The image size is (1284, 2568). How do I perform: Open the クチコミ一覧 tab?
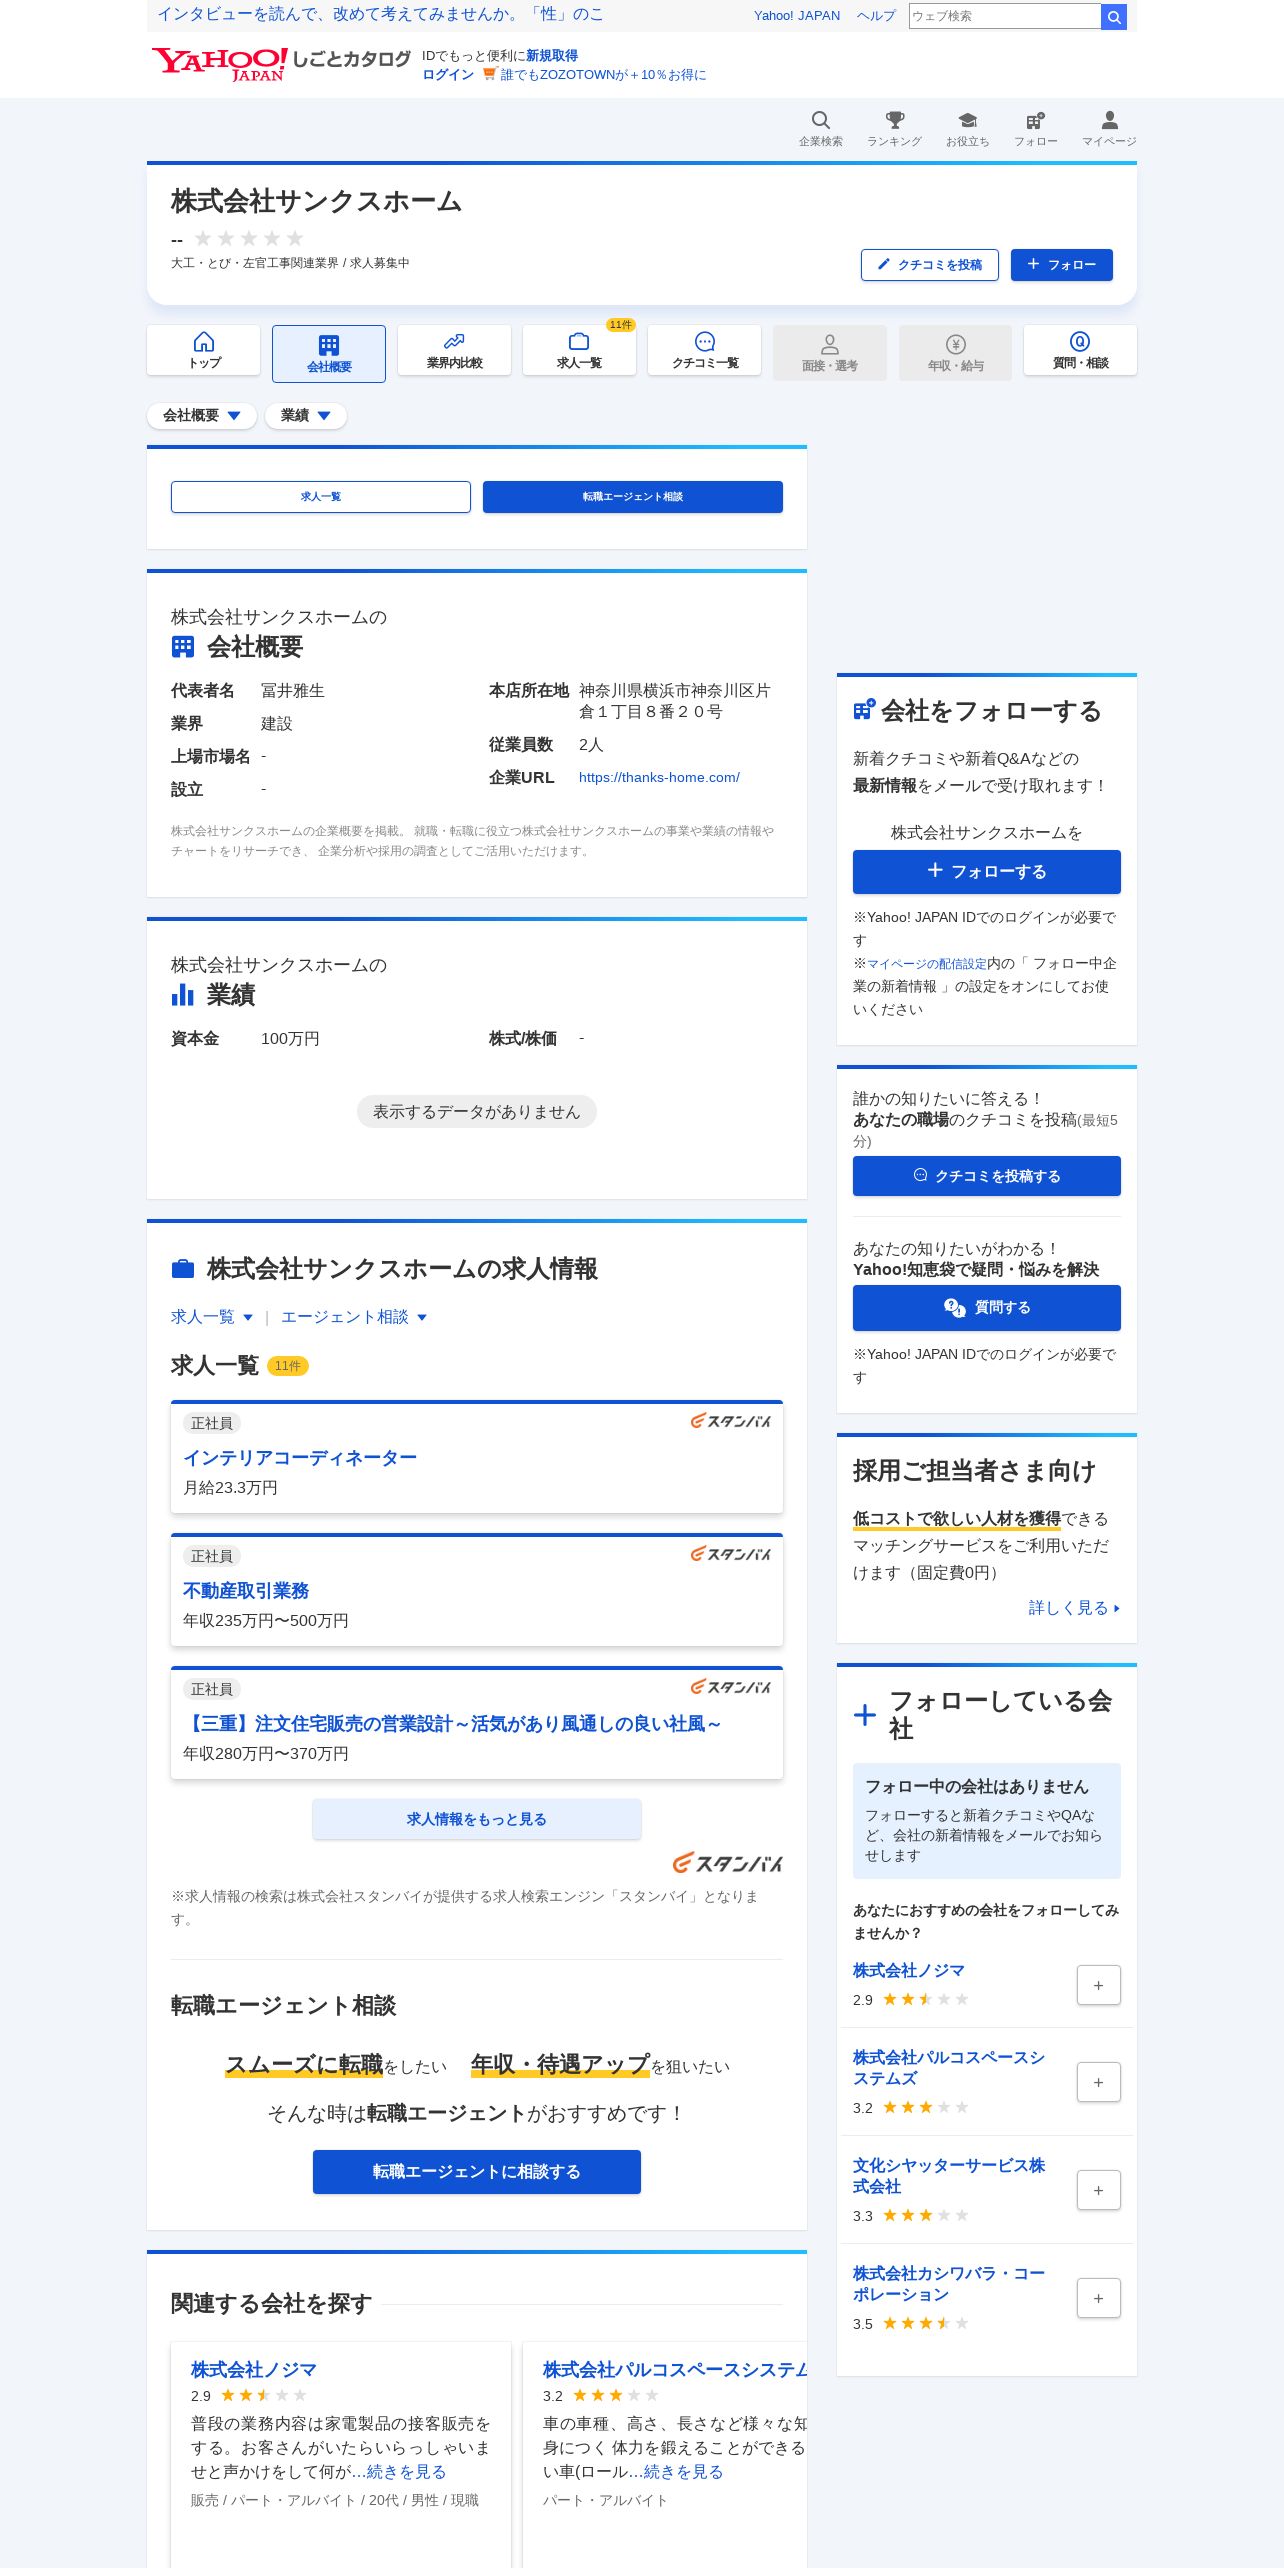pyautogui.click(x=705, y=350)
